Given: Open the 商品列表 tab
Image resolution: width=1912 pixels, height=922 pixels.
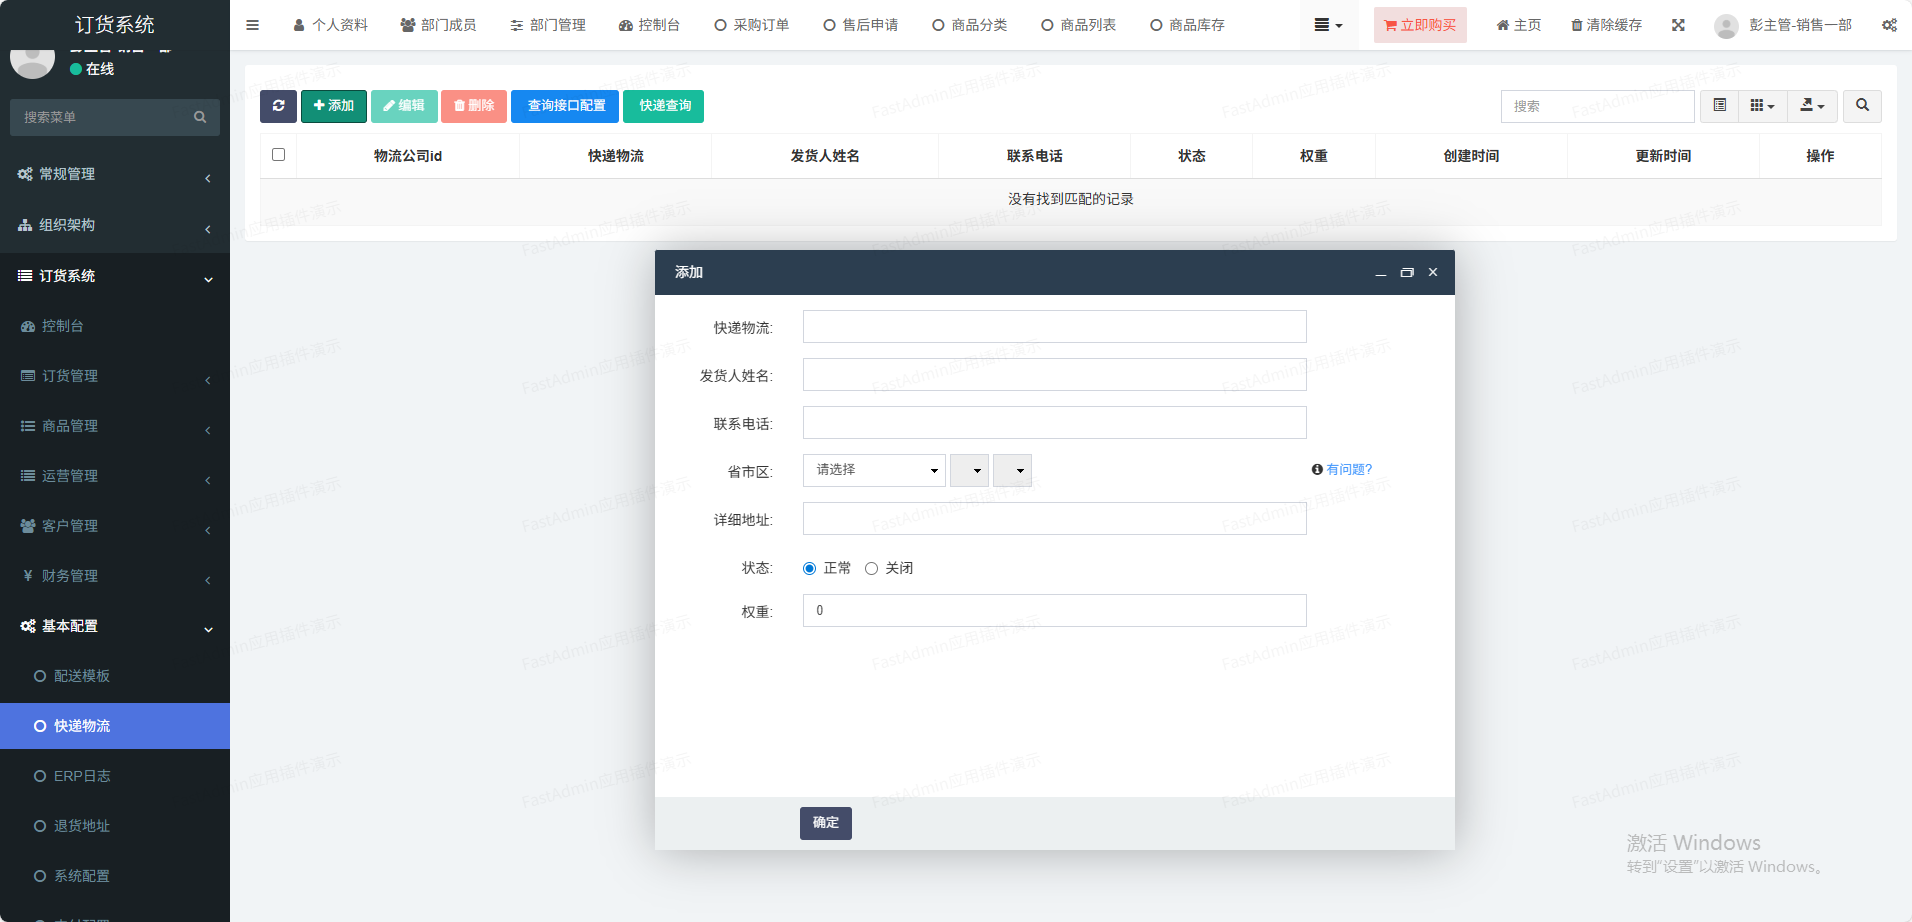Looking at the screenshot, I should point(1078,25).
